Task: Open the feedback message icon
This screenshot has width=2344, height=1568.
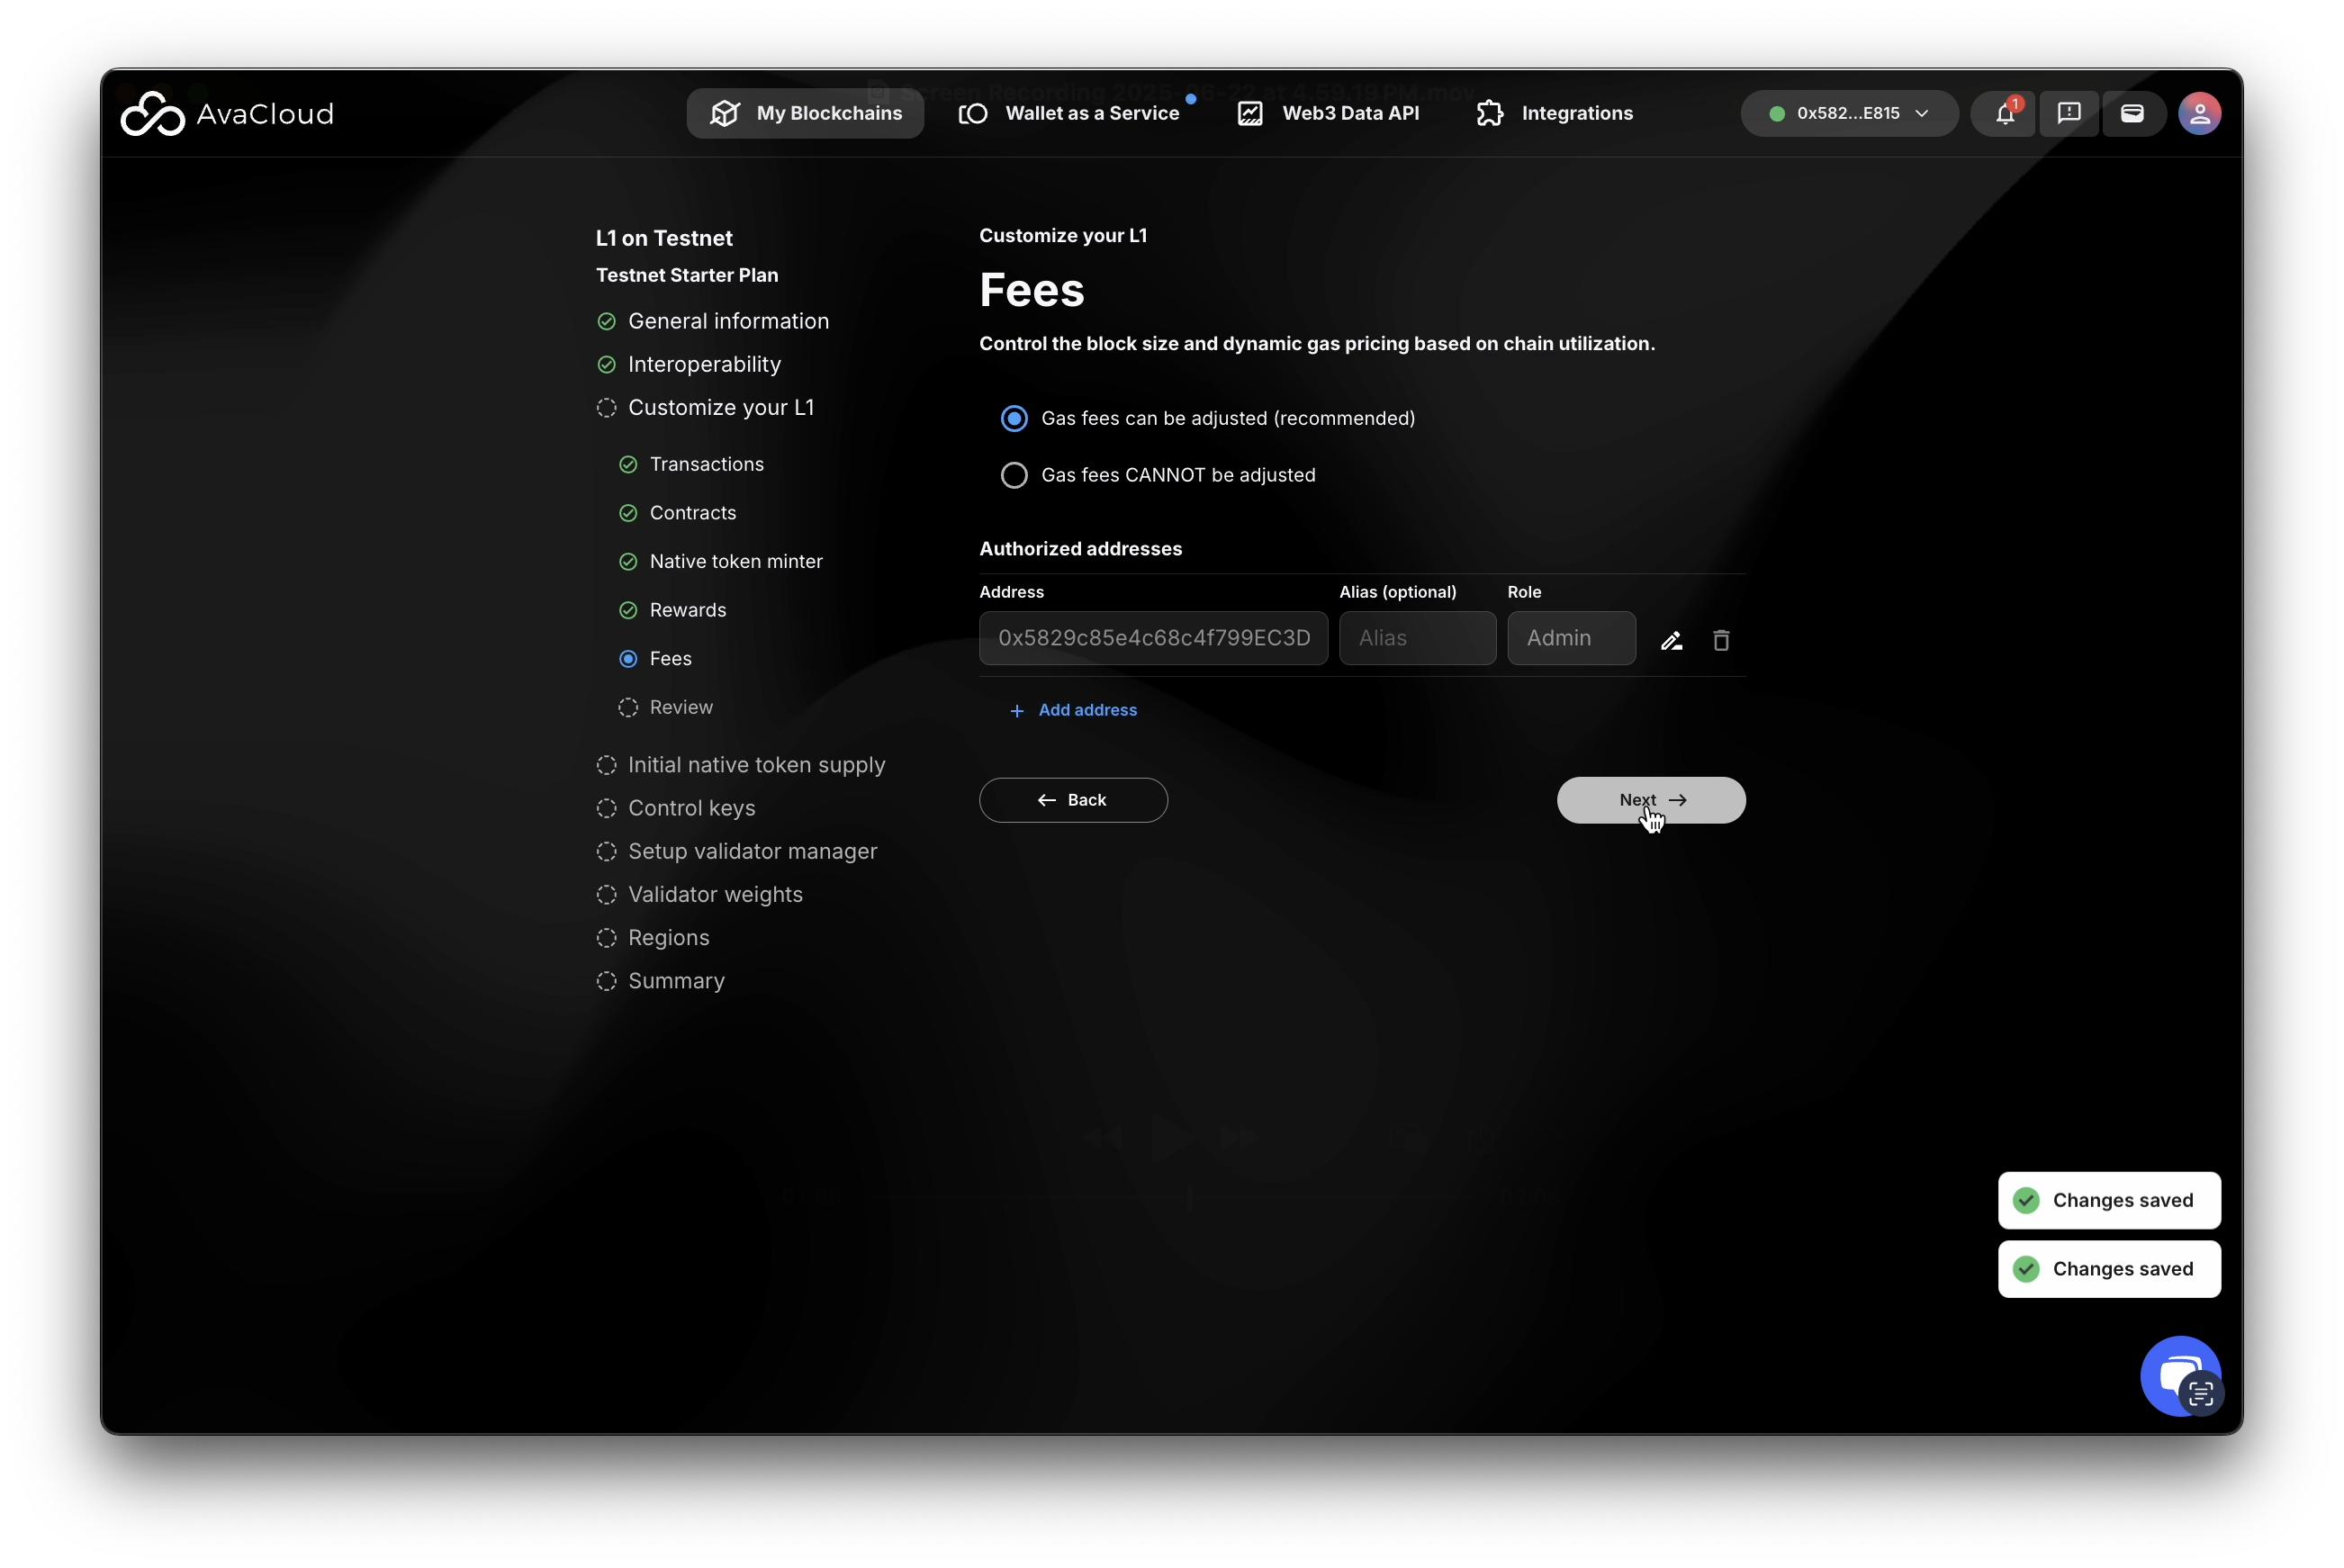Action: [x=2068, y=114]
